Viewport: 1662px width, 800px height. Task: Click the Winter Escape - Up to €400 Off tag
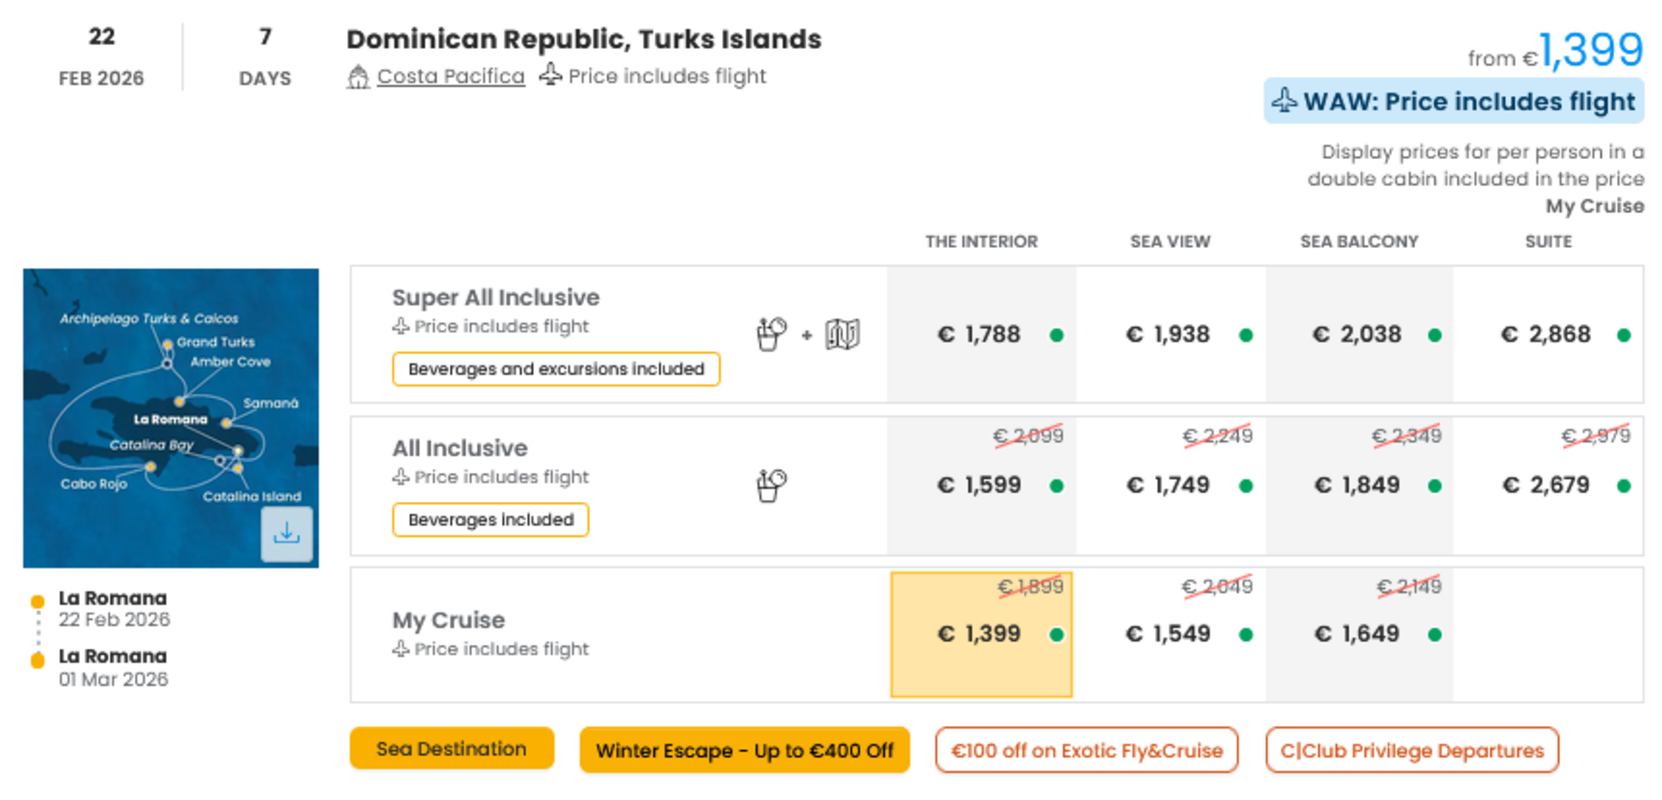[744, 750]
